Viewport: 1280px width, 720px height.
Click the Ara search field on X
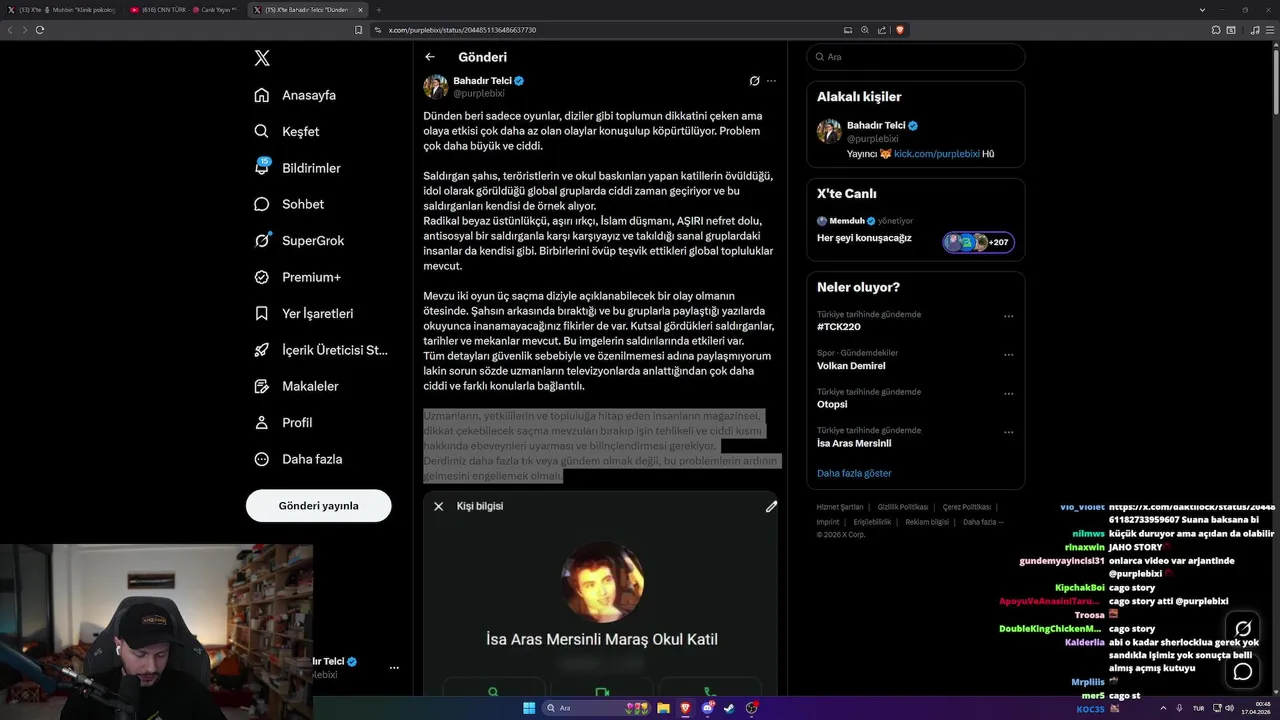[x=915, y=57]
